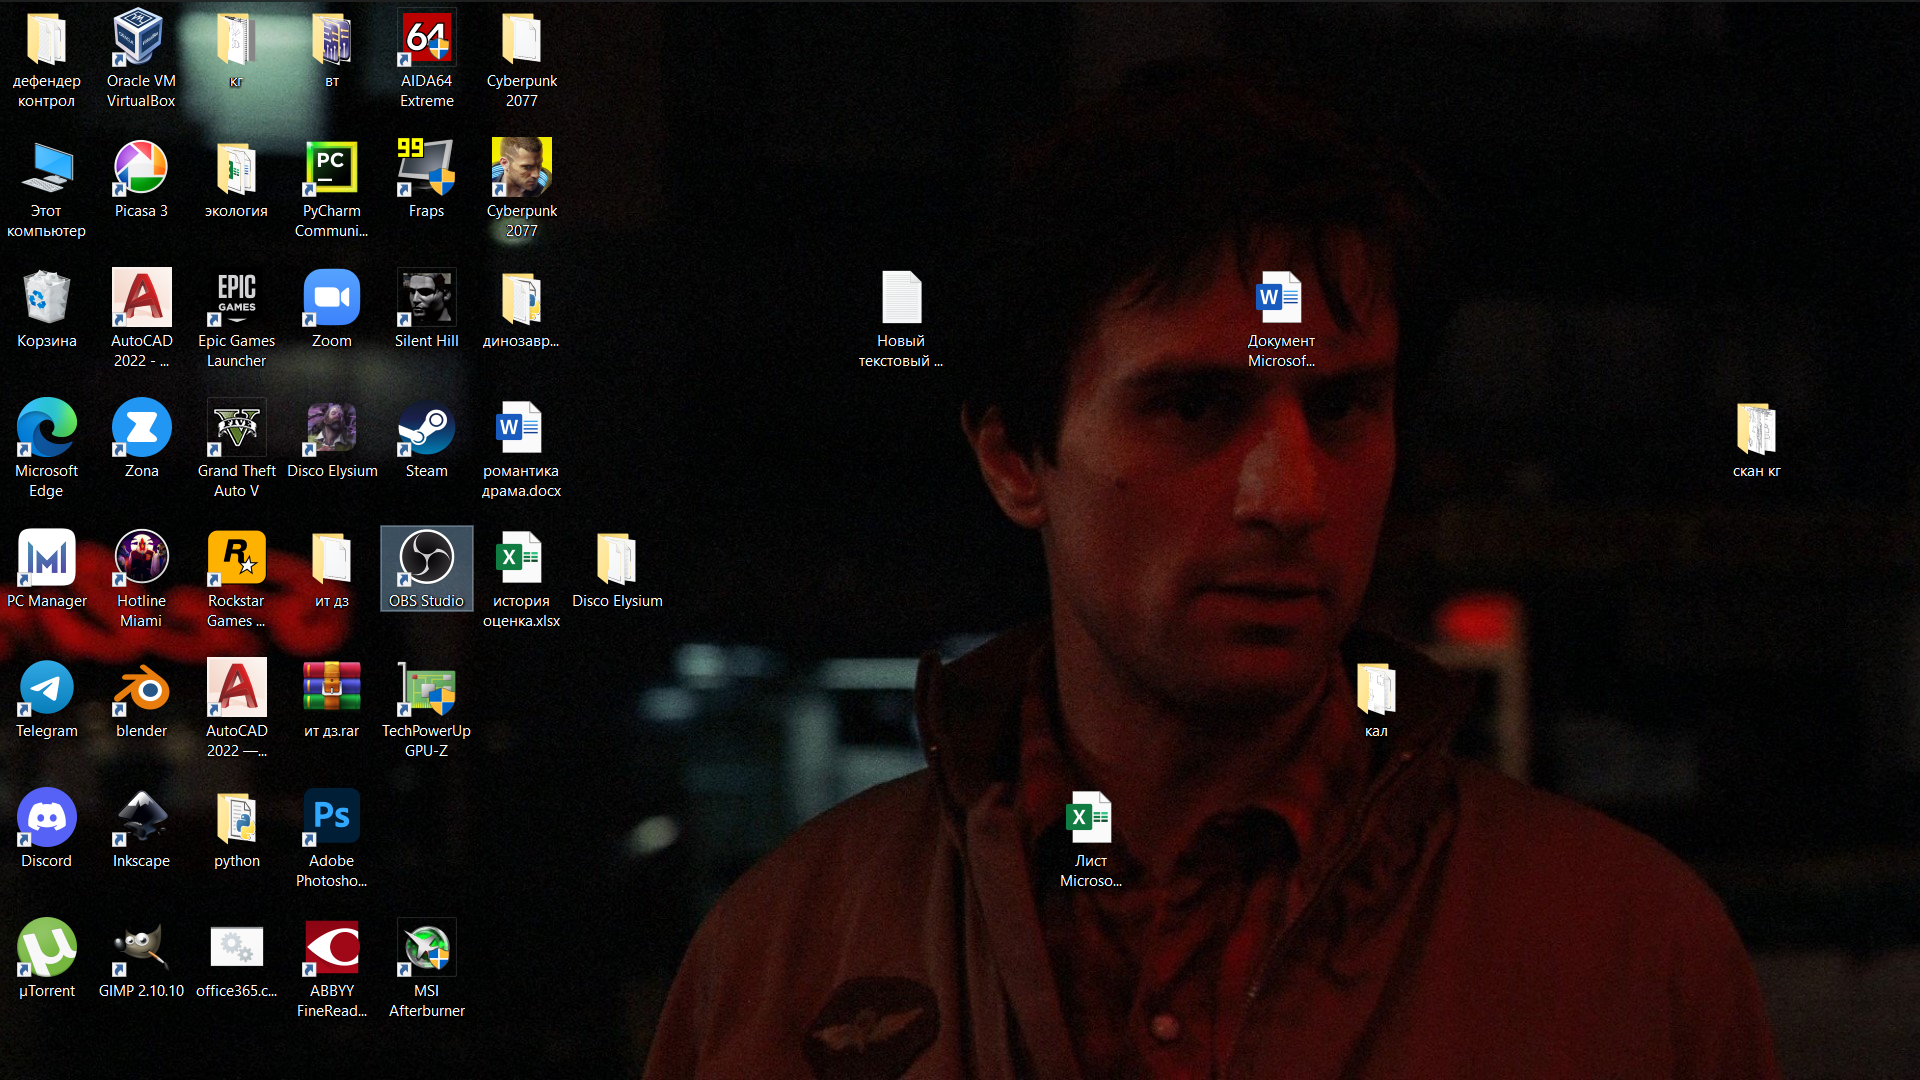Screen dimensions: 1920x1080
Task: Select the Picasa 3 shortcut
Action: pos(141,178)
